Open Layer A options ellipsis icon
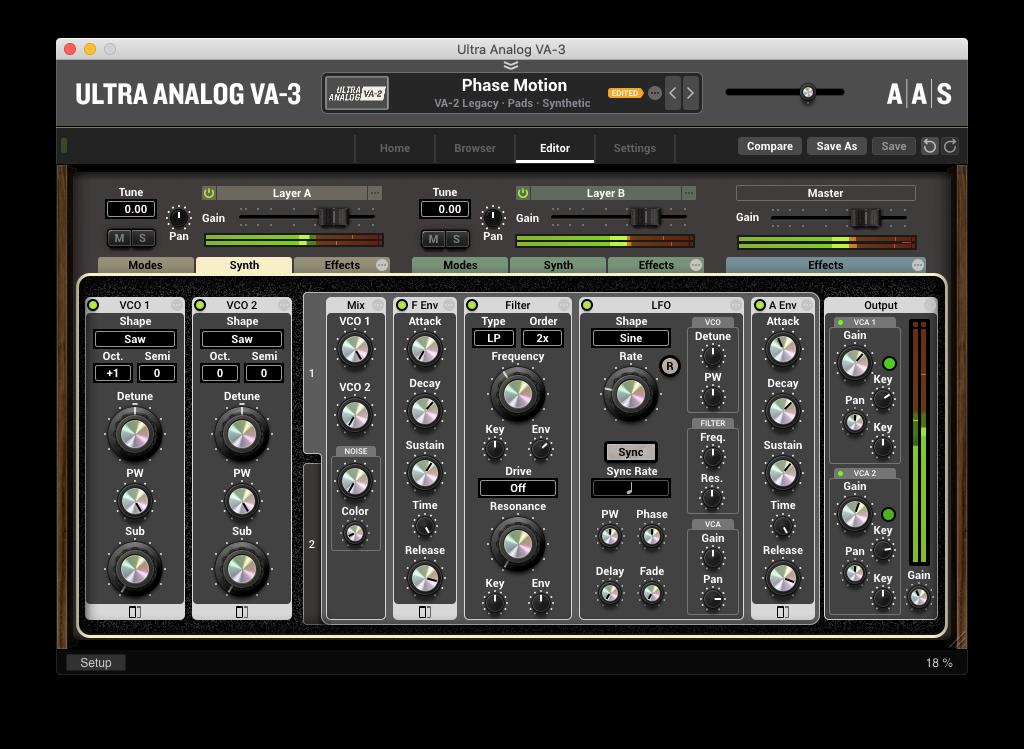The height and width of the screenshot is (749, 1024). 375,193
